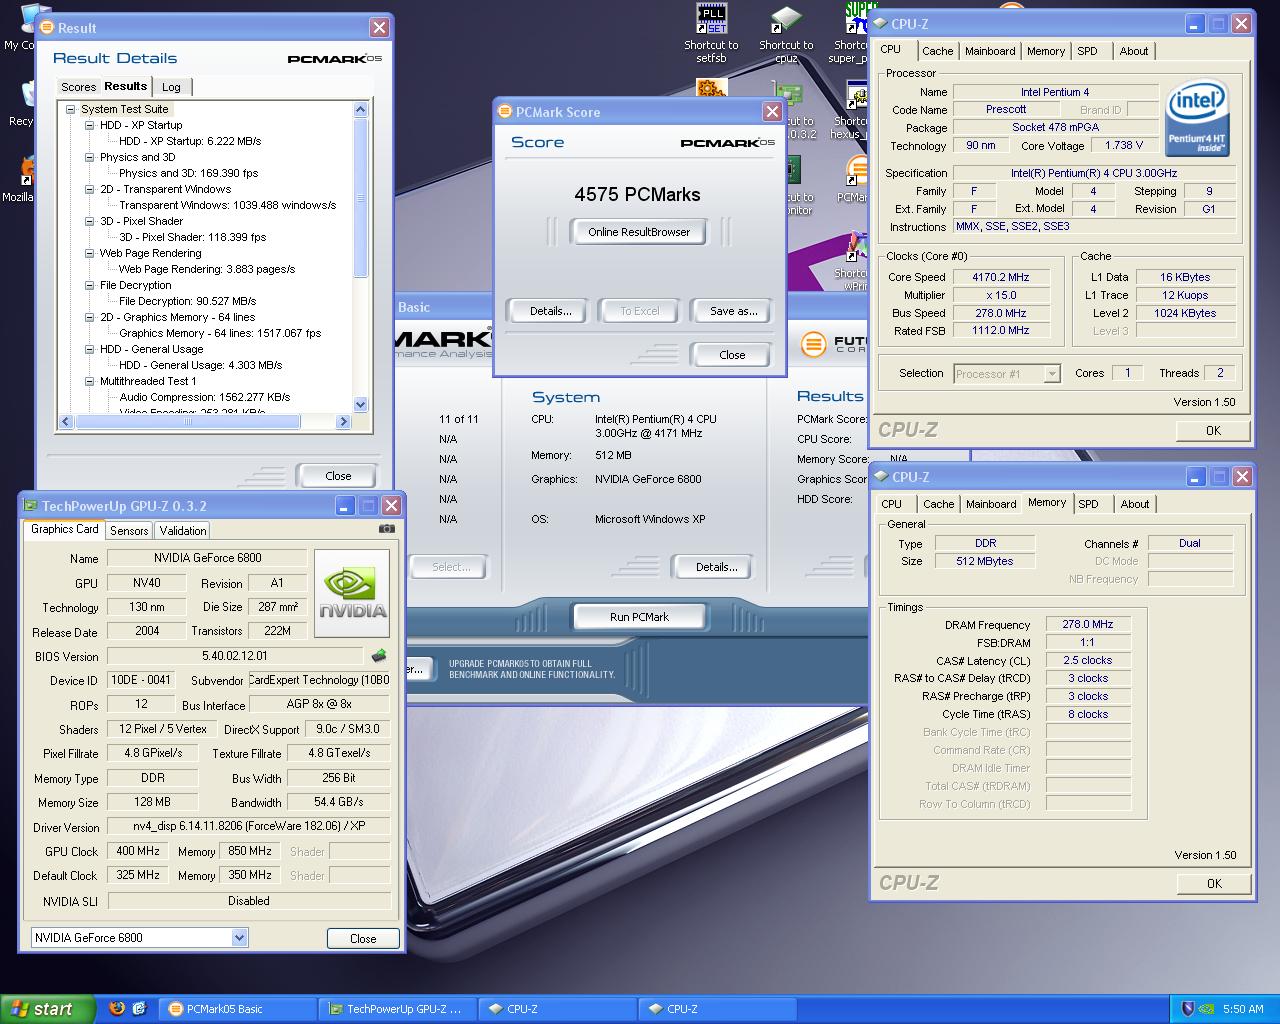Open About tab in lower CPU-Z window

[x=1134, y=504]
